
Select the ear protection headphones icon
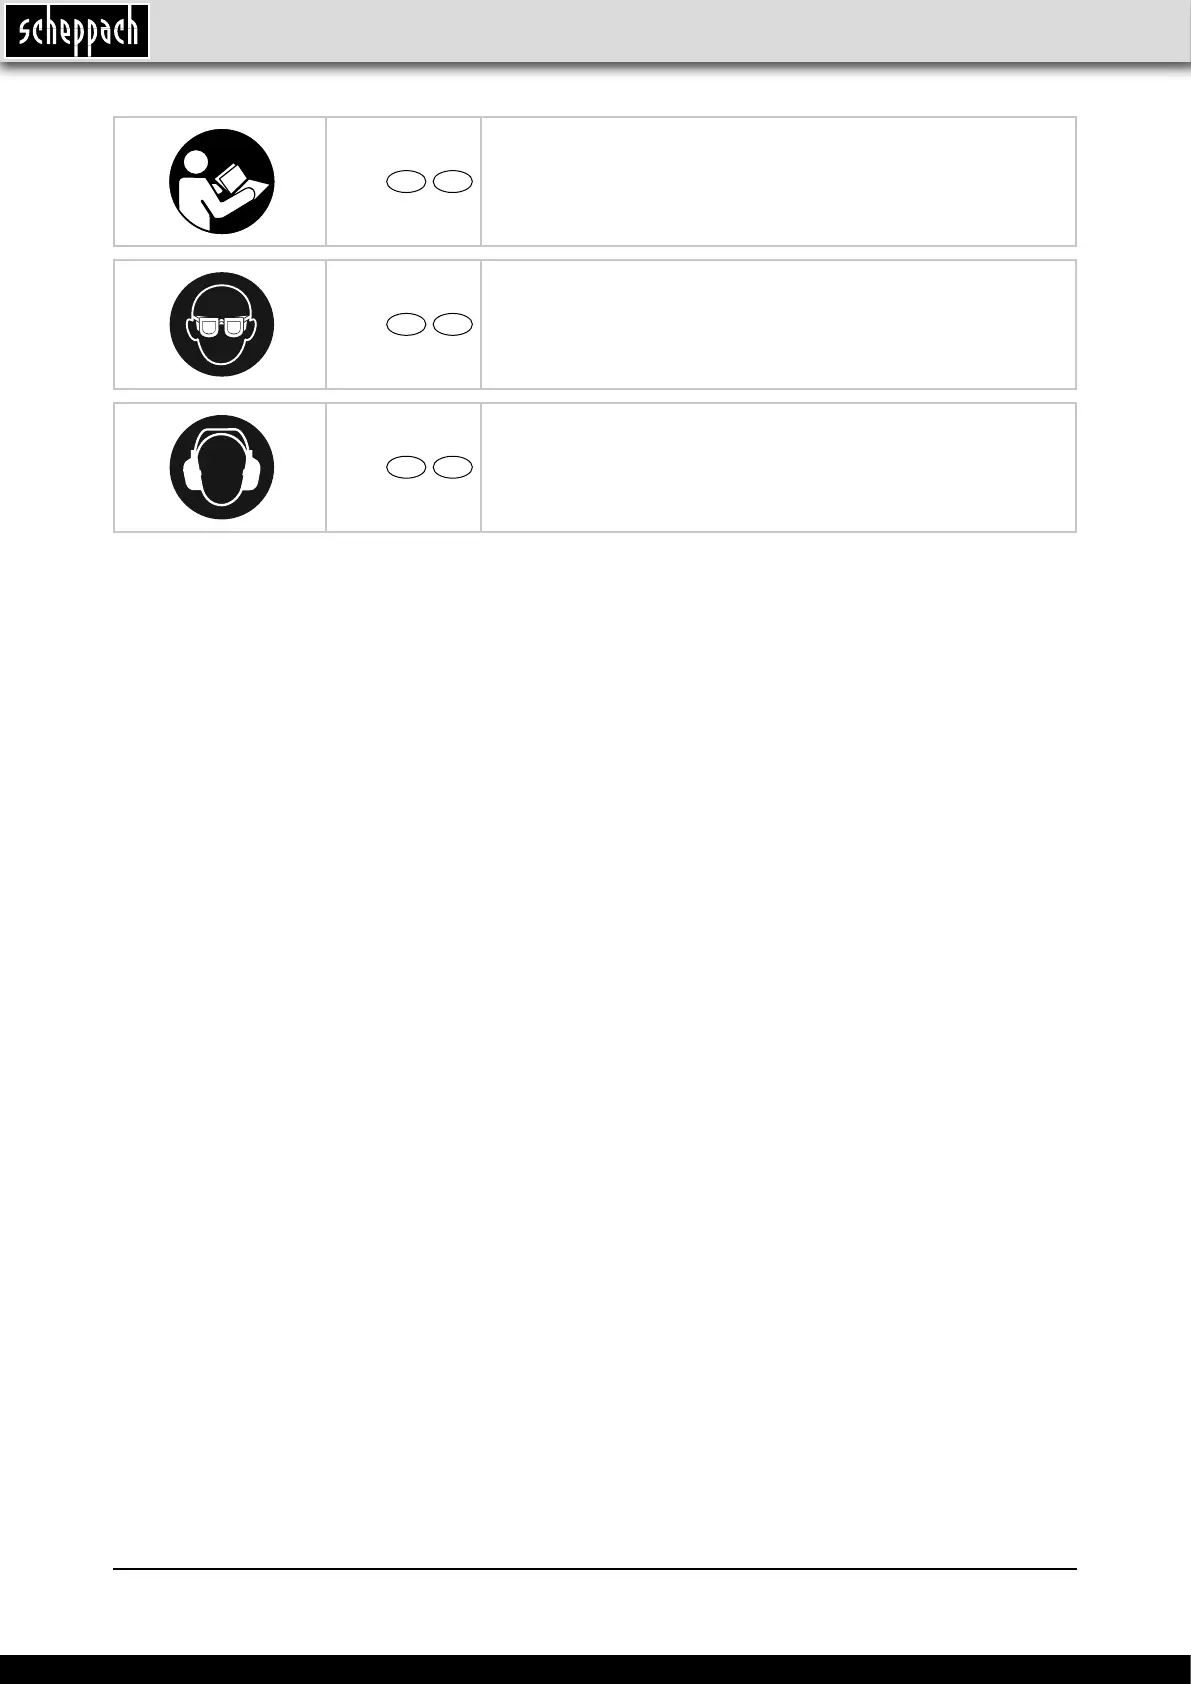(x=221, y=467)
